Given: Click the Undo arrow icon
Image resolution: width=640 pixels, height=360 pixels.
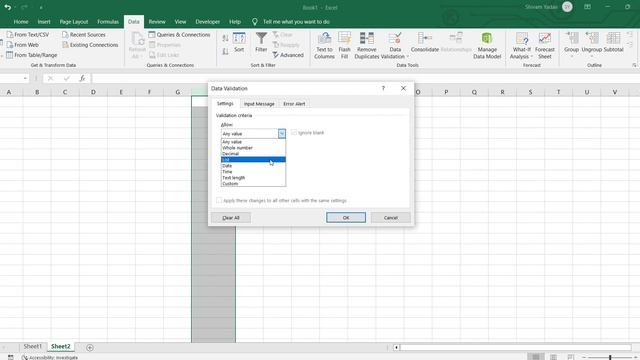Looking at the screenshot, I should 7,7.
